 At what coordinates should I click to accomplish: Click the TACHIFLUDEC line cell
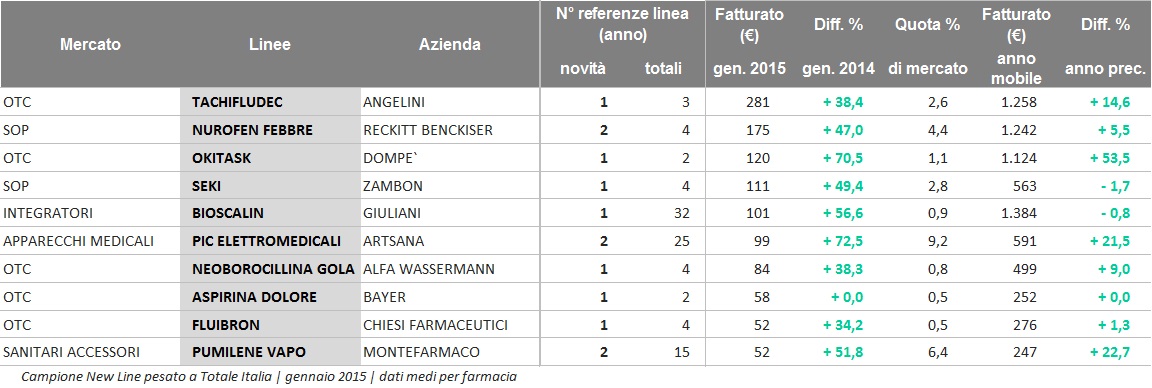point(270,103)
